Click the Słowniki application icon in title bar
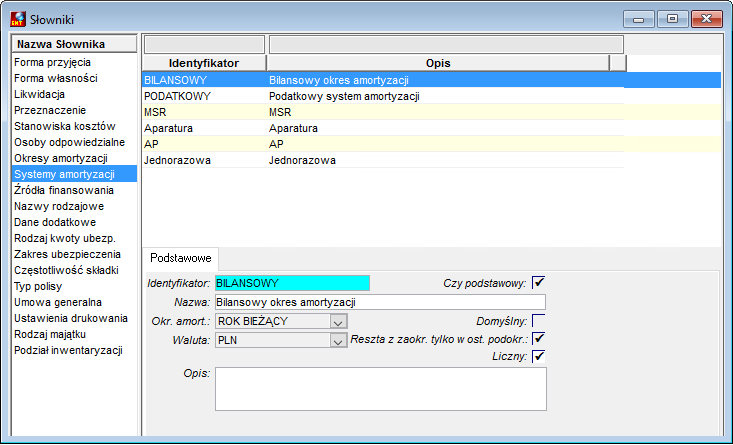The height and width of the screenshot is (445, 733). [x=18, y=19]
